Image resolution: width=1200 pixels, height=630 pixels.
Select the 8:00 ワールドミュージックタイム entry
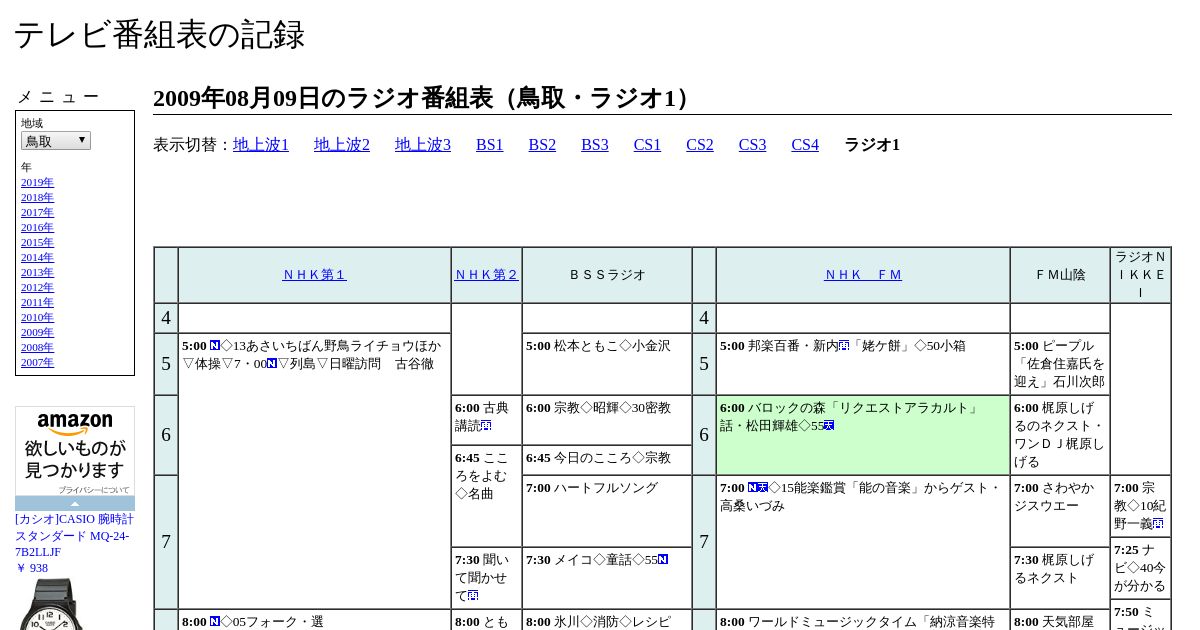pos(863,621)
